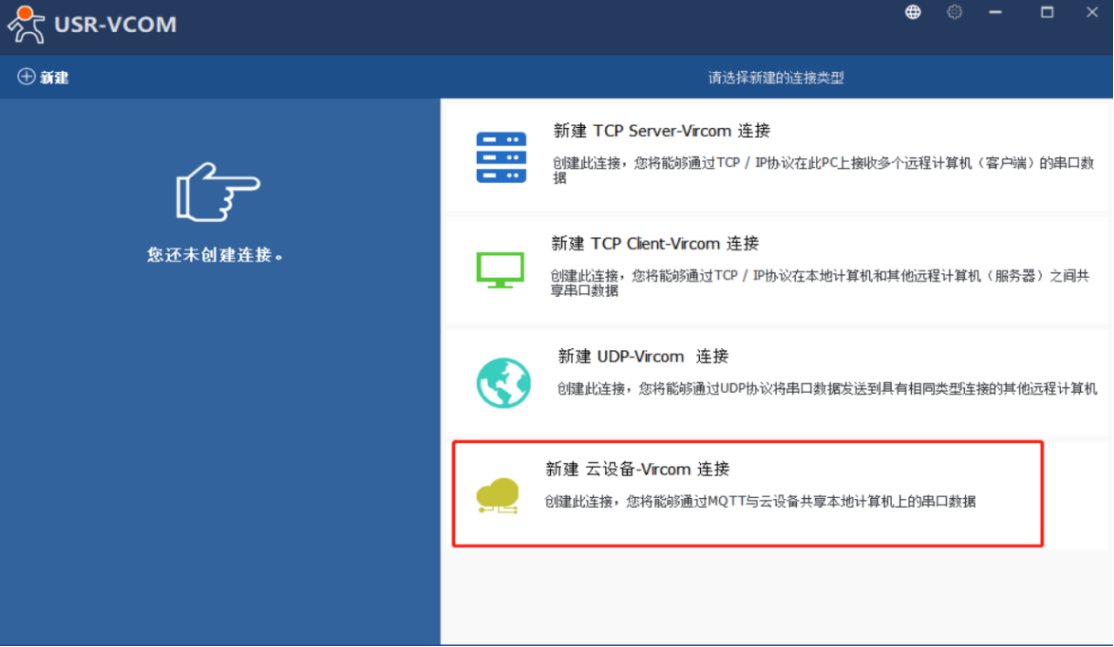Click the 请选择新建的连接类型 header text
This screenshot has width=1114, height=647.
776,77
